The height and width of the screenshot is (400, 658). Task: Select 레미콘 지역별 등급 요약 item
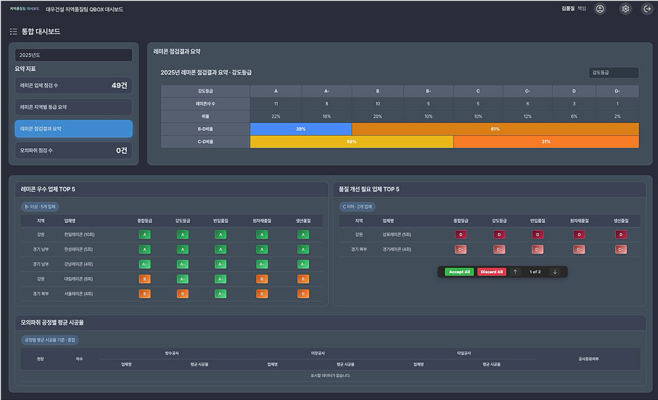pyautogui.click(x=74, y=107)
